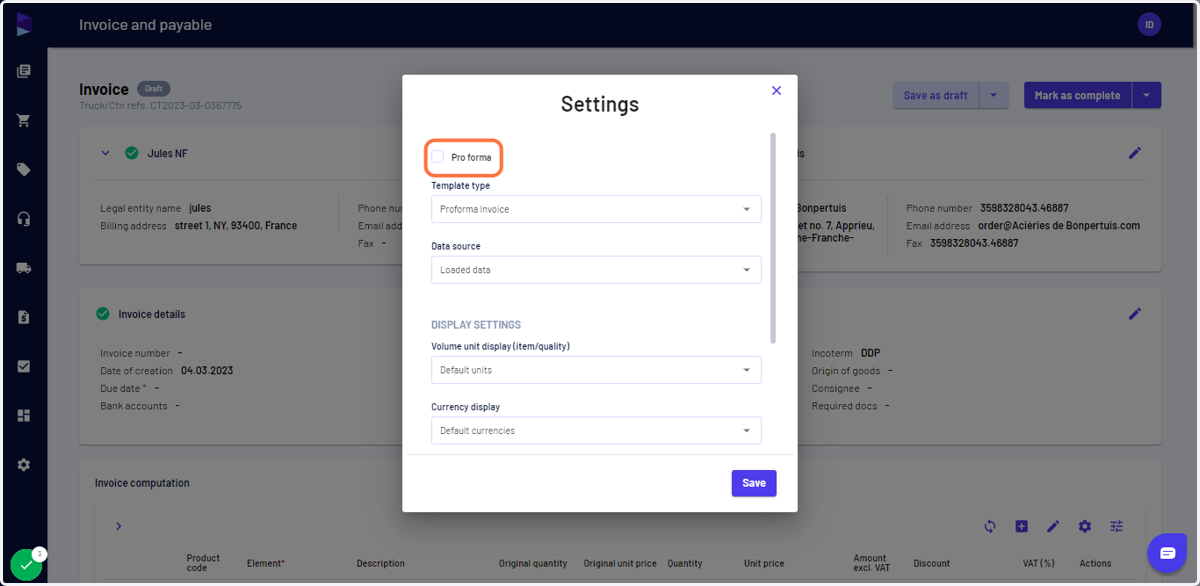The height and width of the screenshot is (586, 1200).
Task: Open the invoice document sidebar icon
Action: click(24, 317)
